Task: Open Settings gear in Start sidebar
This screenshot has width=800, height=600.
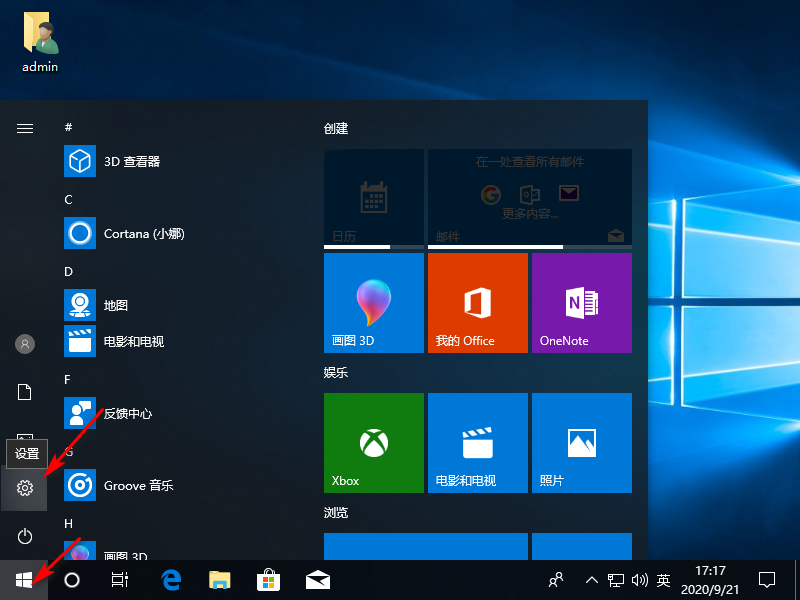Action: point(25,488)
